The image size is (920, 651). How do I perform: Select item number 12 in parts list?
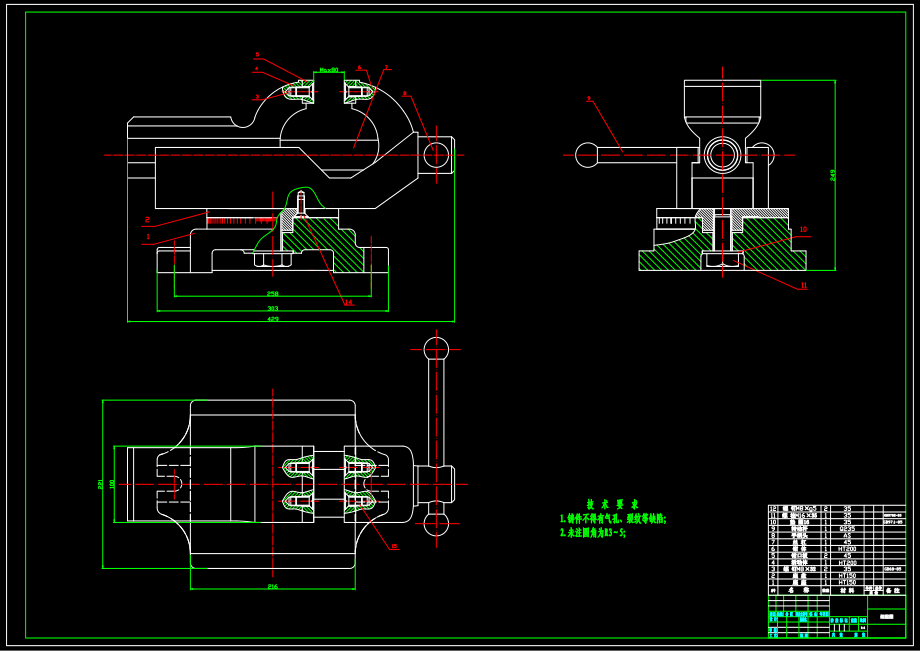773,509
